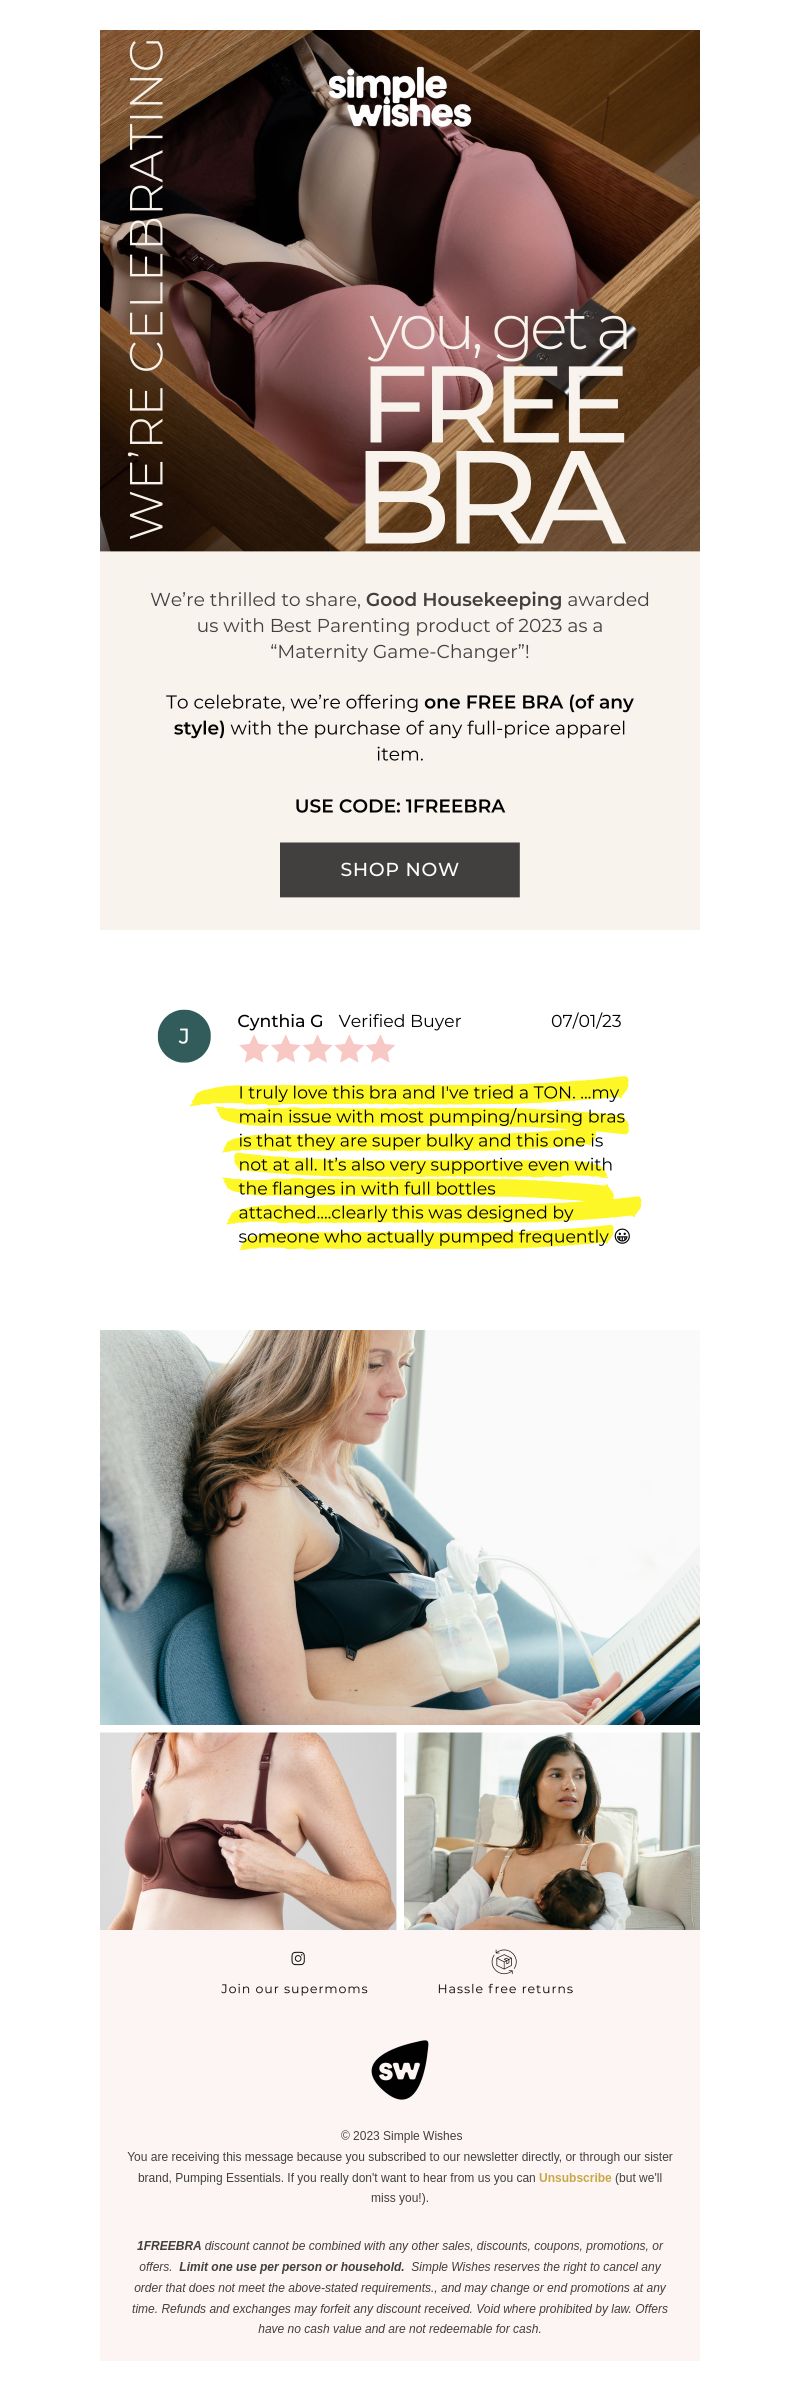Click the Cynthia G reviewer name
This screenshot has height=2399, width=800.
coord(280,1021)
